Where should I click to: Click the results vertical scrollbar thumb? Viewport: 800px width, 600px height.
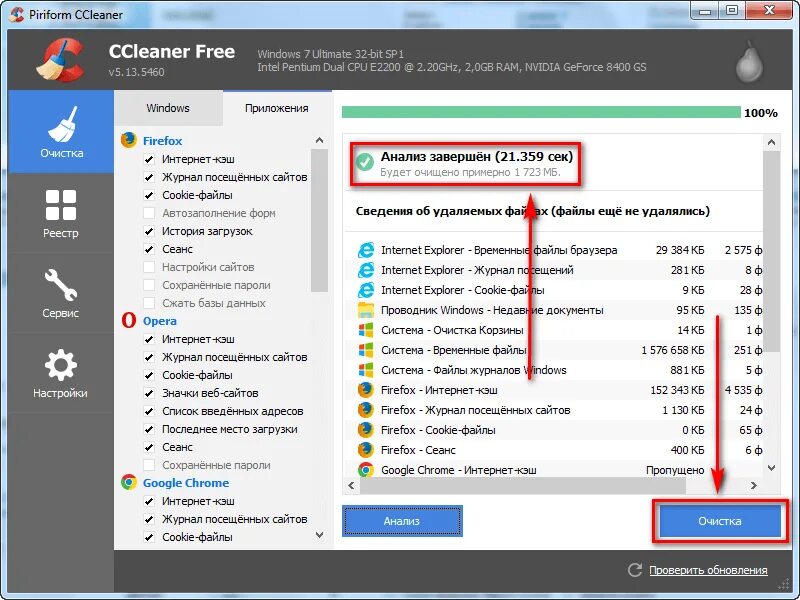[x=771, y=251]
